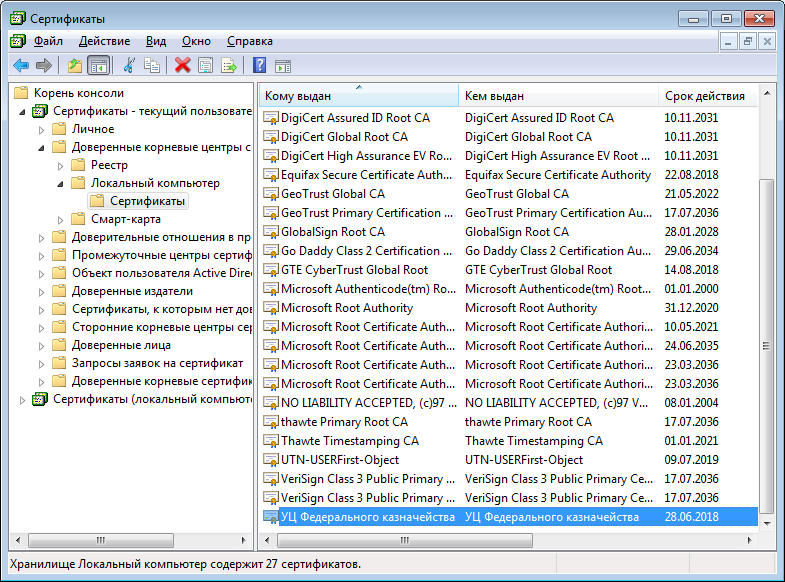This screenshot has width=785, height=582.
Task: Click the certificate list vertical scrollbar thumb
Action: (766, 346)
